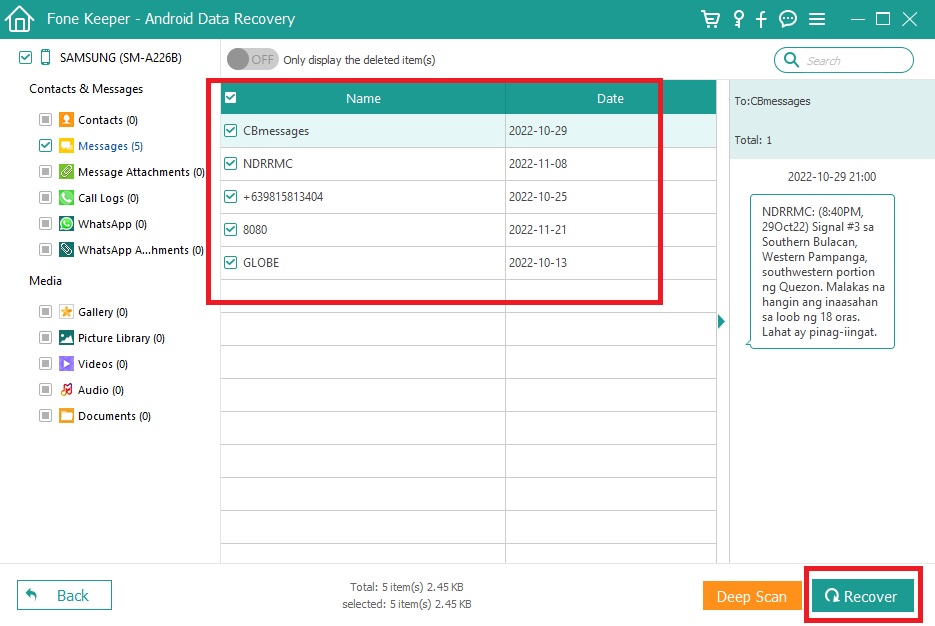The image size is (935, 626).
Task: Click the home icon in title bar
Action: [20, 19]
